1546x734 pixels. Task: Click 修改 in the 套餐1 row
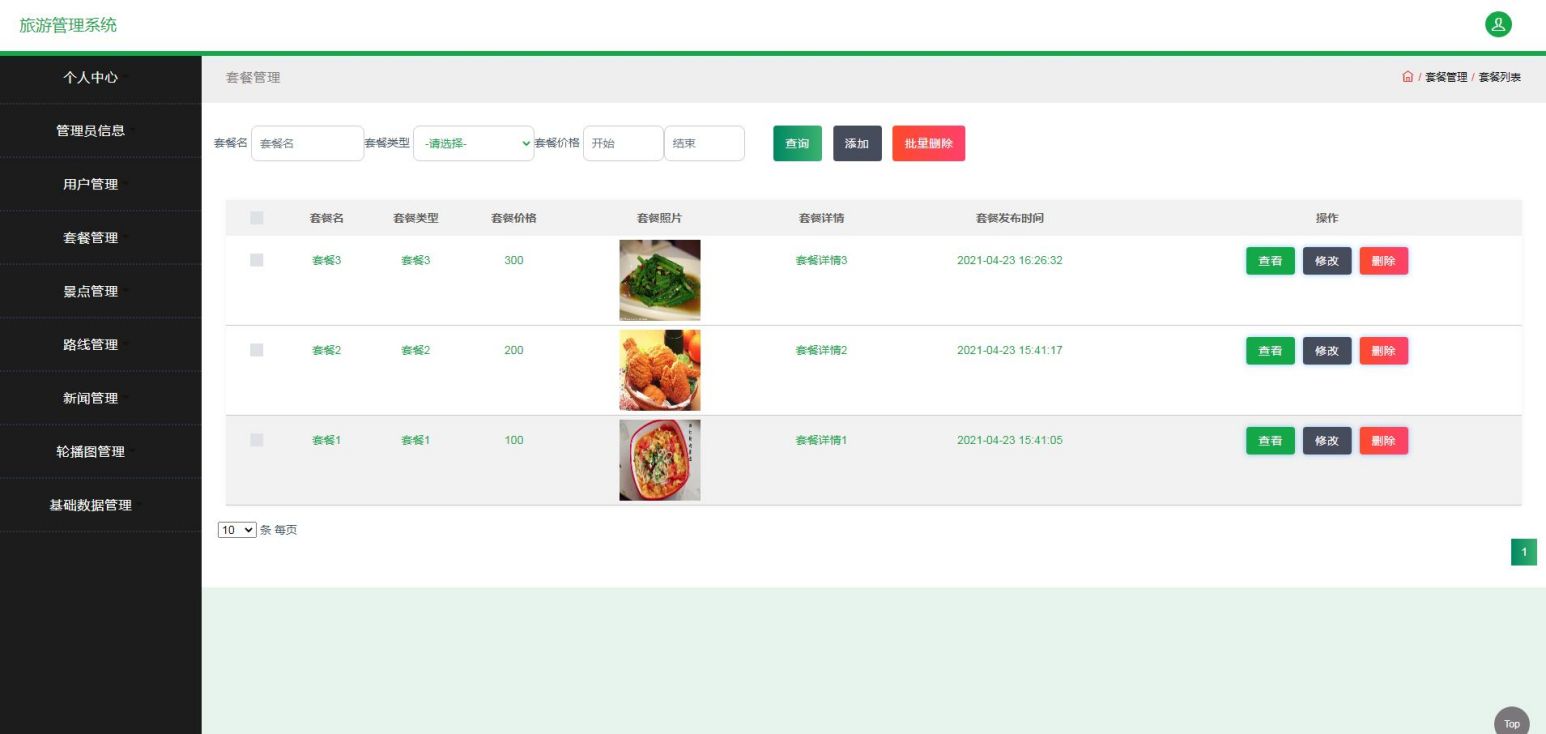(x=1327, y=441)
